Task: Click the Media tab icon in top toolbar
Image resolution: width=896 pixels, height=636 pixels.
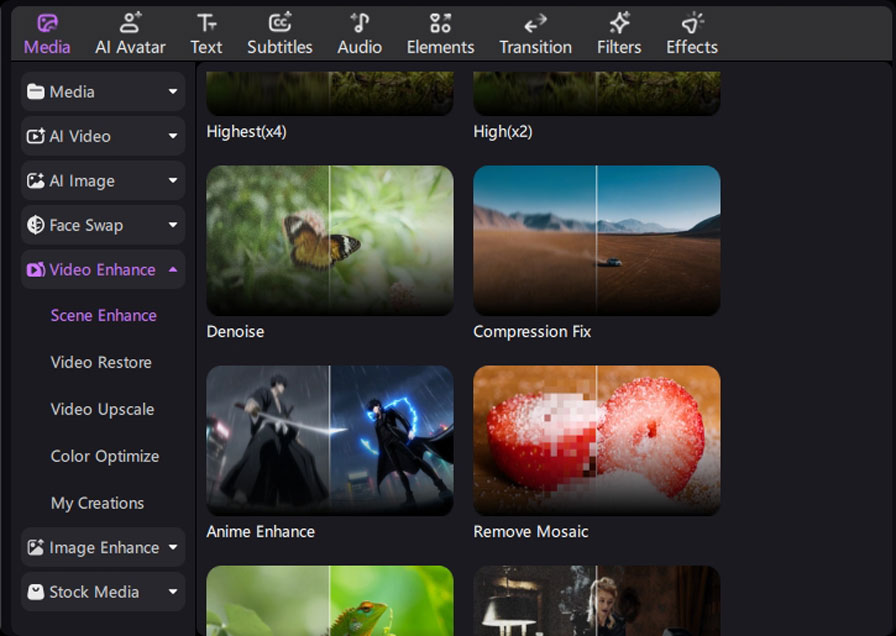Action: click(47, 23)
